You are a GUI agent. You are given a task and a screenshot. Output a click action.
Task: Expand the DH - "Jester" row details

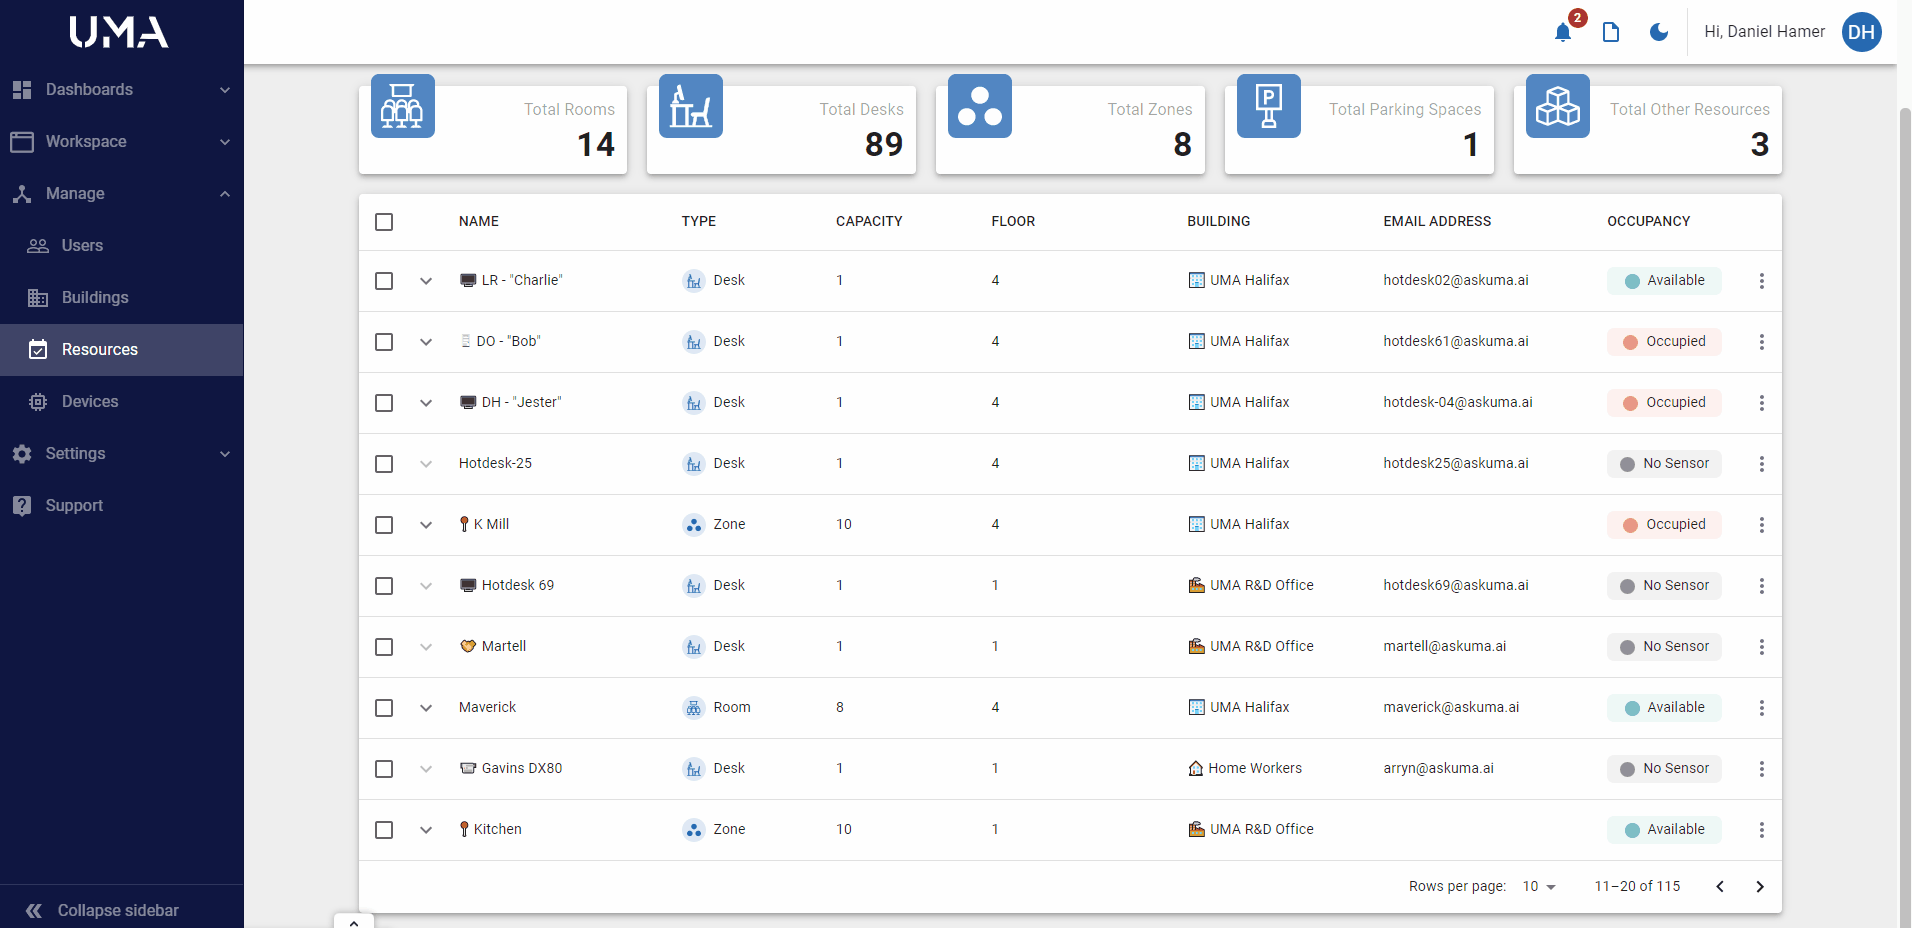tap(426, 403)
